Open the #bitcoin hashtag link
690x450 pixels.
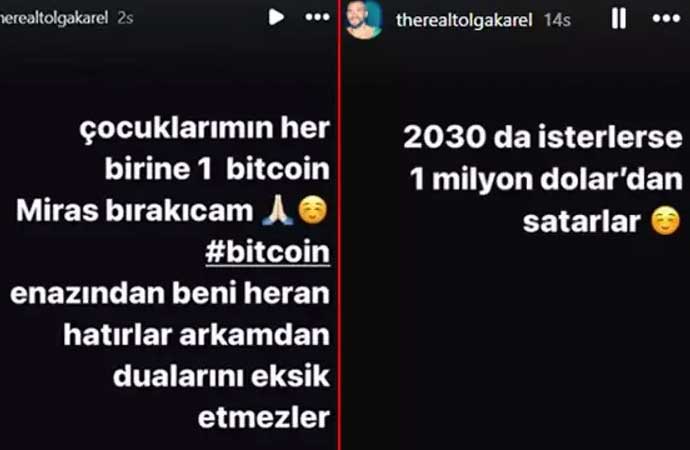(x=268, y=252)
